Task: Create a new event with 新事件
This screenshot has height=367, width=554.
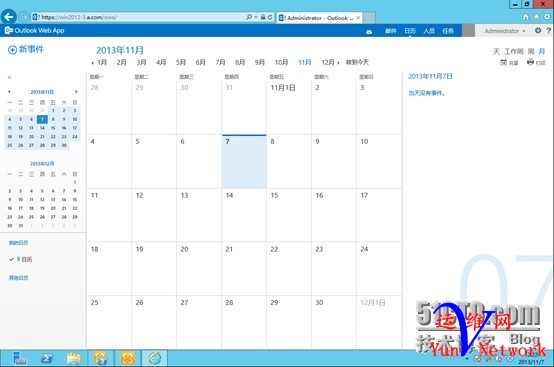Action: tap(26, 49)
